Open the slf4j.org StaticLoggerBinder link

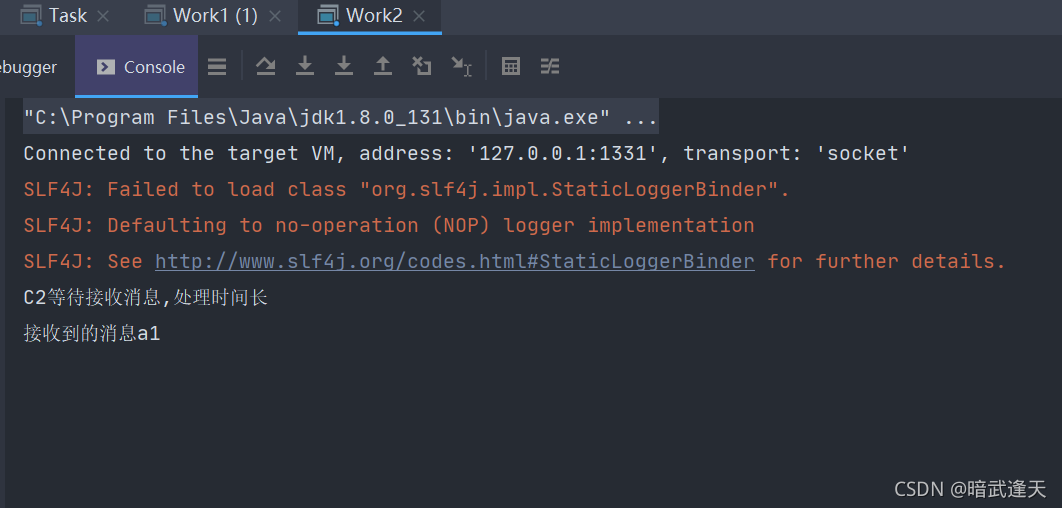(454, 261)
